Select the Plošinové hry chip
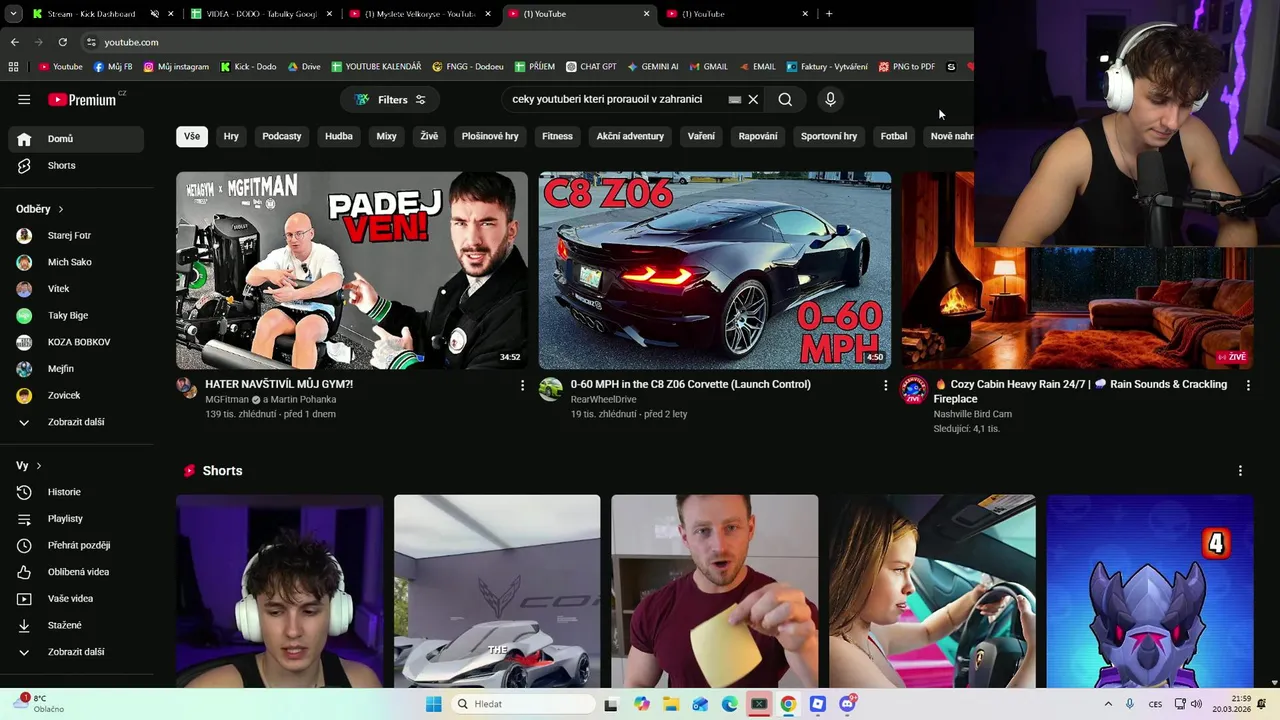Image resolution: width=1280 pixels, height=720 pixels. [490, 136]
